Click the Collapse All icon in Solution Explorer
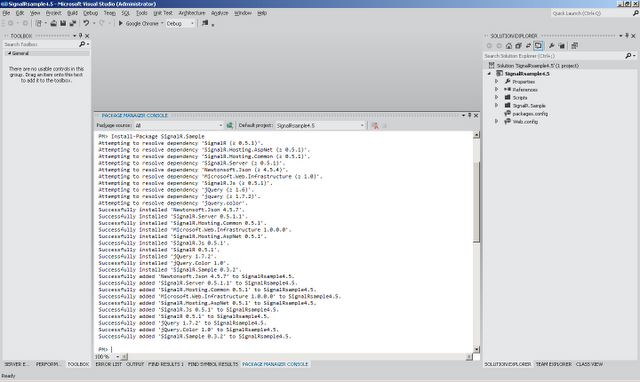 tap(518, 46)
